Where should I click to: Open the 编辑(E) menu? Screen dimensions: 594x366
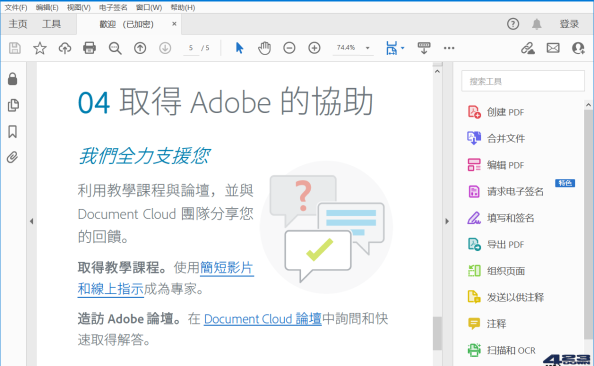pyautogui.click(x=47, y=8)
